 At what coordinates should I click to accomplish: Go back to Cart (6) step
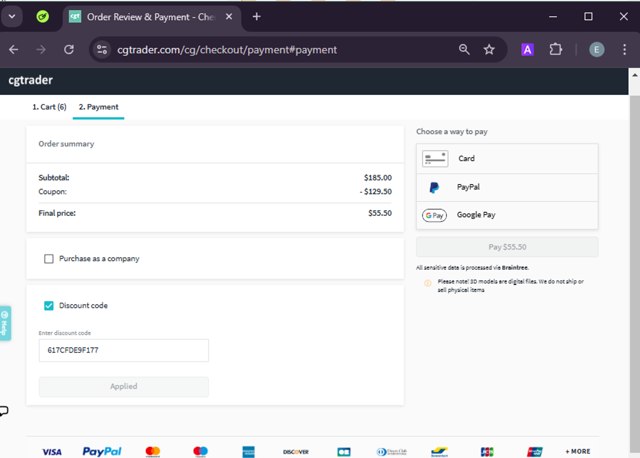(48, 107)
